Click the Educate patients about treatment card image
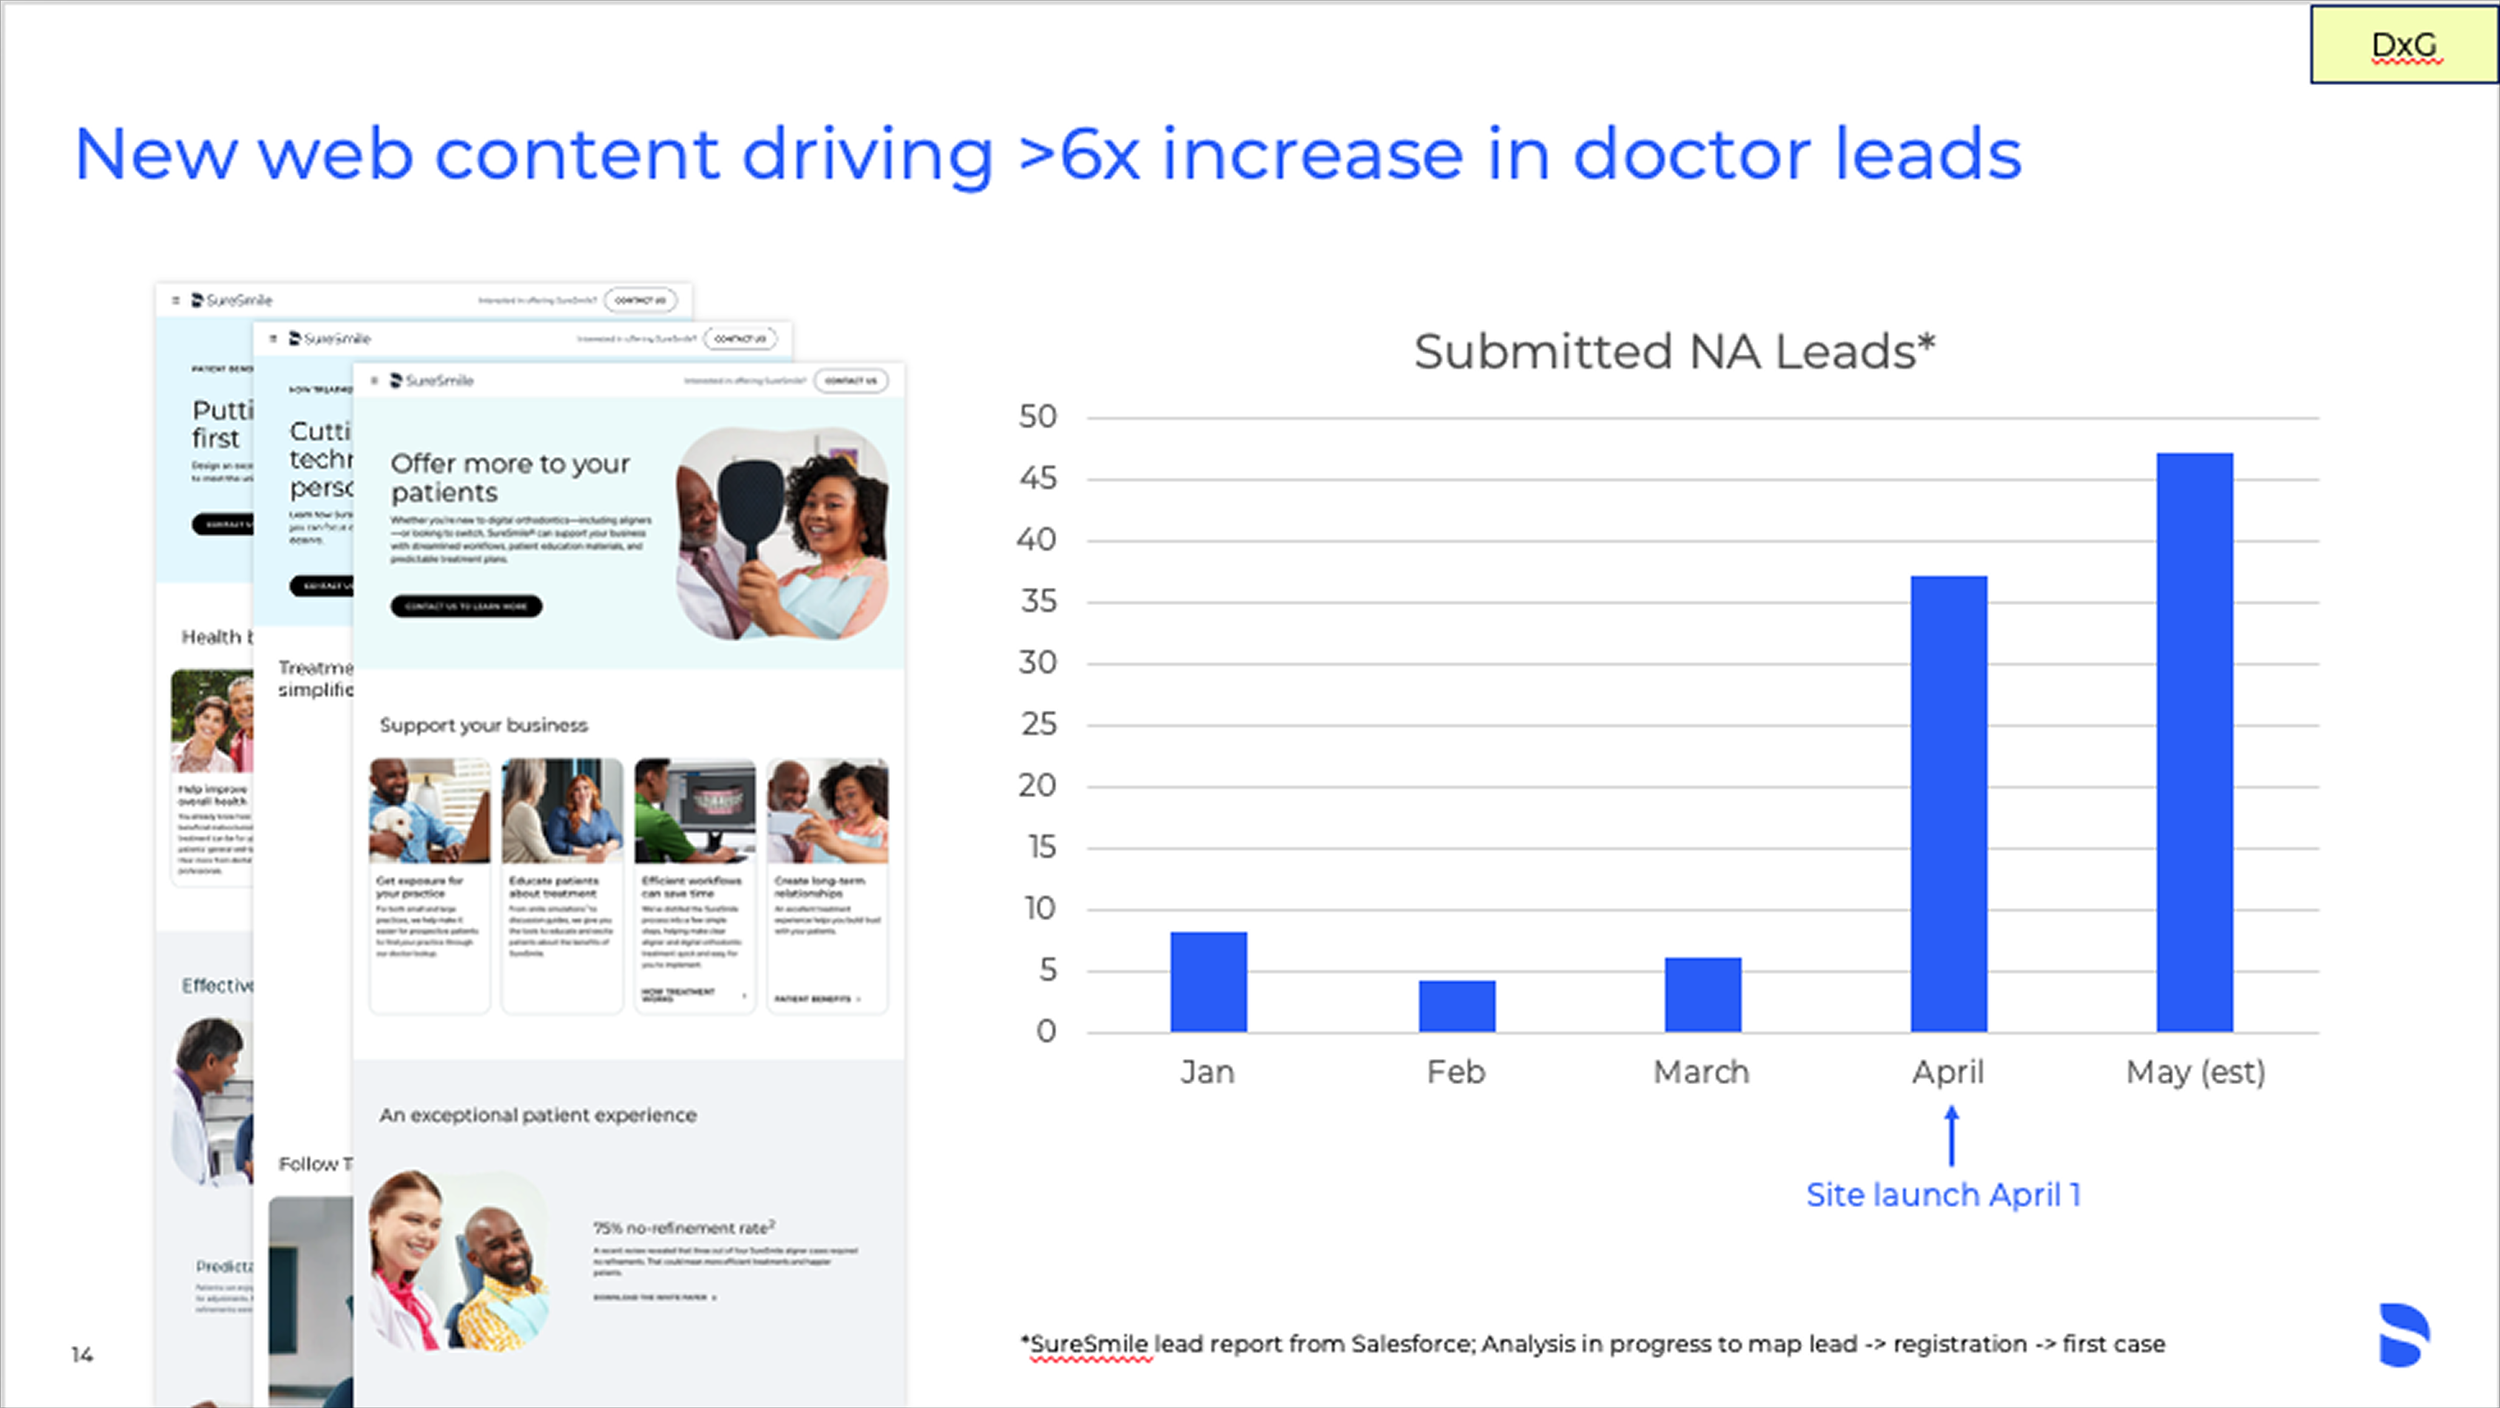Viewport: 2500px width, 1408px height. click(561, 811)
